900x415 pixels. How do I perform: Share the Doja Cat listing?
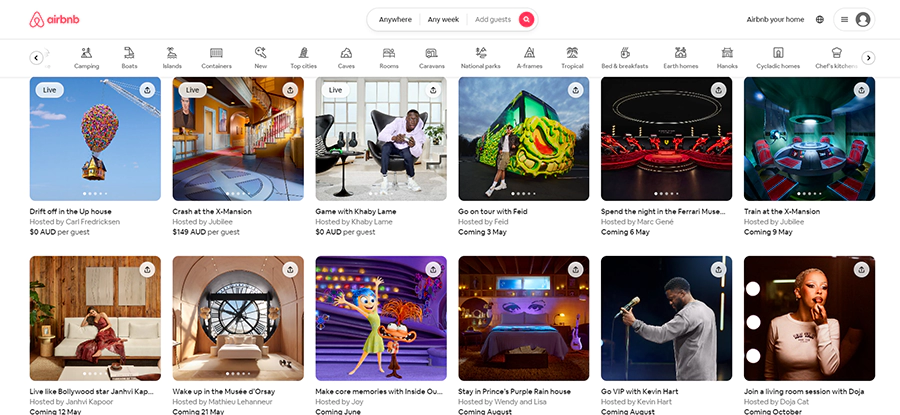(861, 269)
